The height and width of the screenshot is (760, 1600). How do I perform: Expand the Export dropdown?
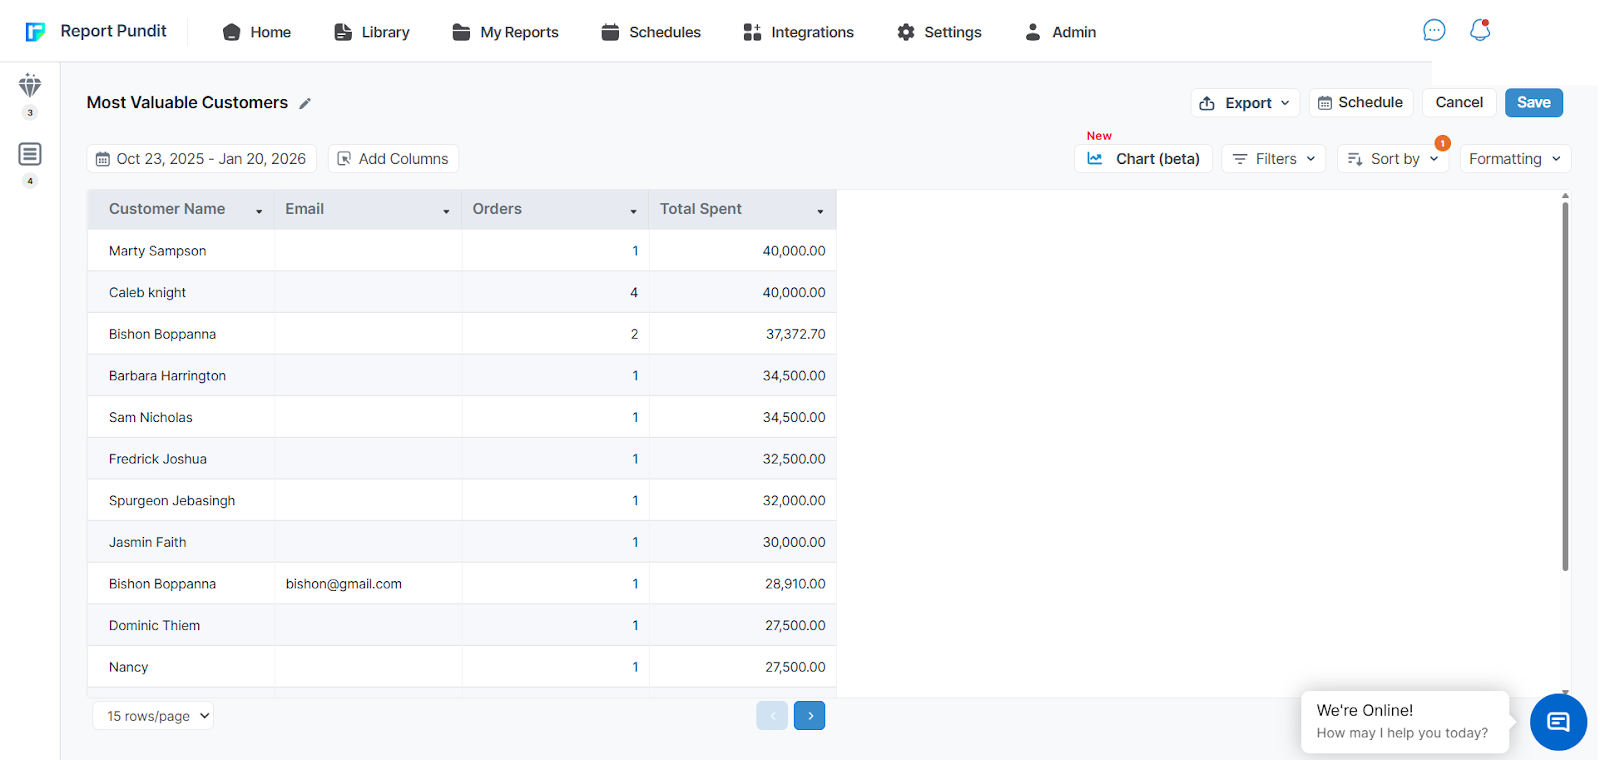[1245, 103]
